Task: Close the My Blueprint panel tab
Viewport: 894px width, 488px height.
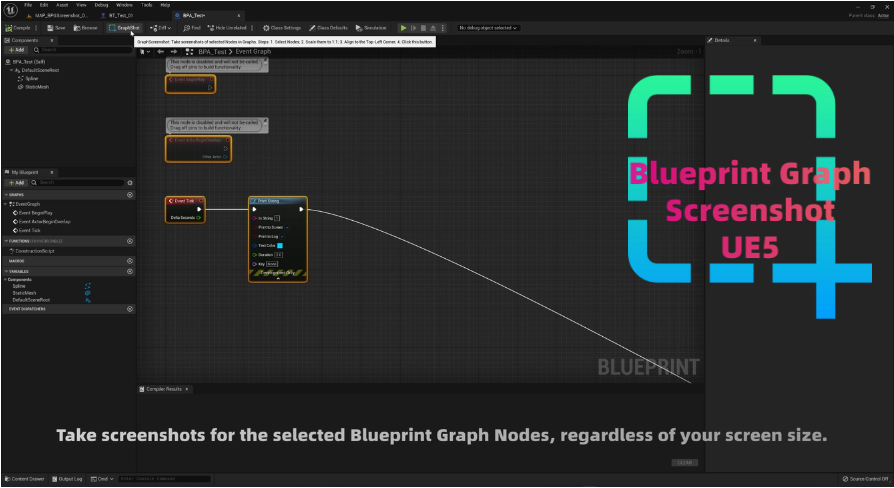Action: (x=52, y=172)
